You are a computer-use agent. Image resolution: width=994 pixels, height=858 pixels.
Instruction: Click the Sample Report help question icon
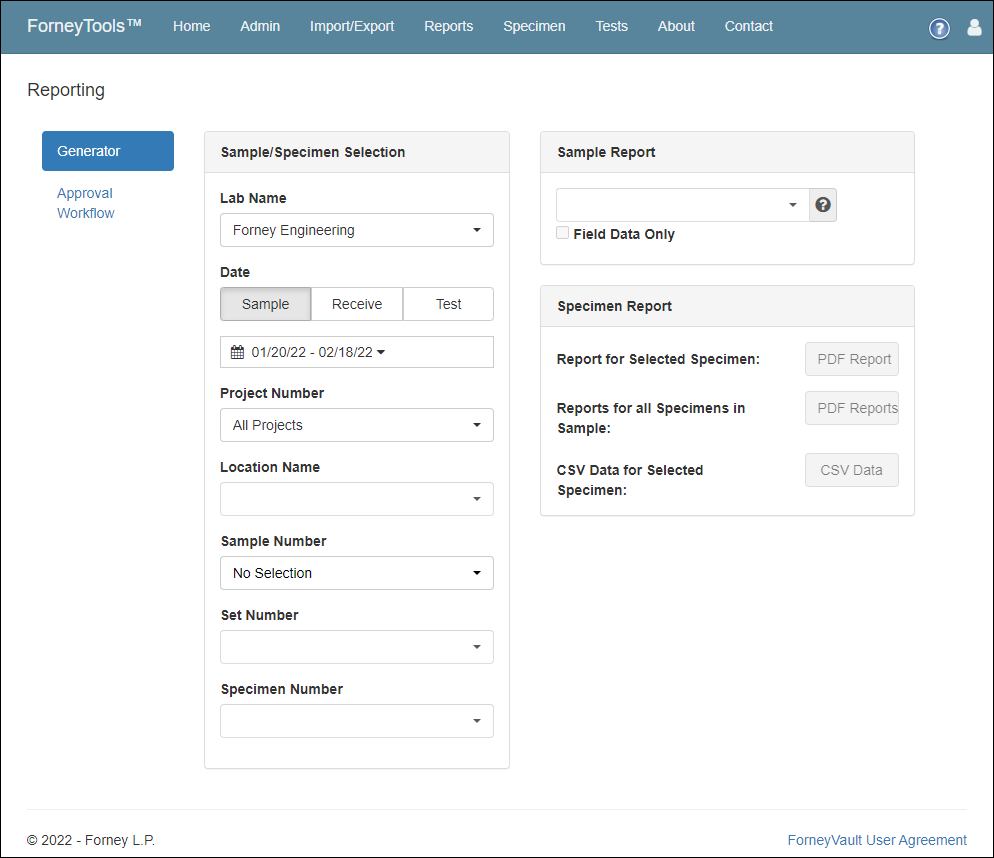[823, 205]
